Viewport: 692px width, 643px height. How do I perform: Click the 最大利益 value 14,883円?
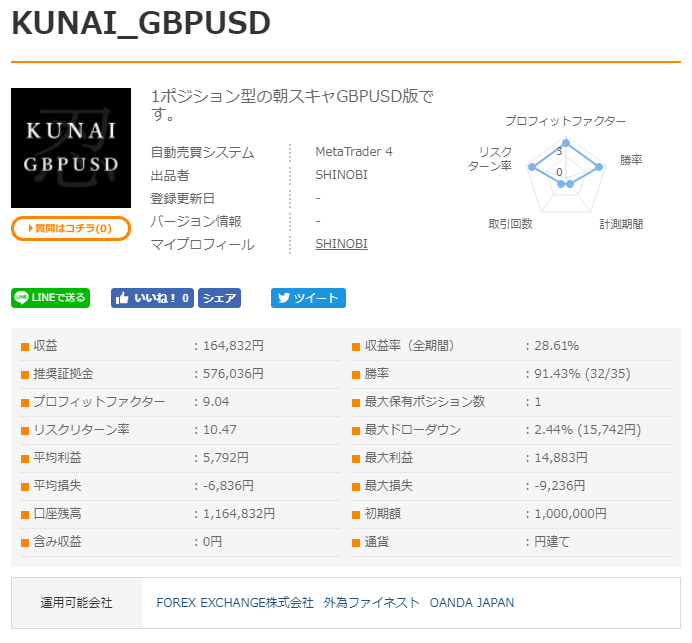[x=561, y=458]
